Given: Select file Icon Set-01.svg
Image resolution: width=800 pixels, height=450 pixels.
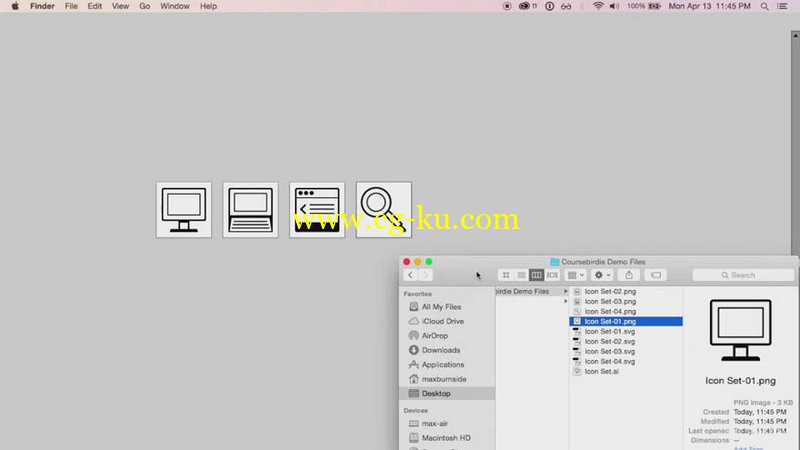Looking at the screenshot, I should click(x=610, y=331).
